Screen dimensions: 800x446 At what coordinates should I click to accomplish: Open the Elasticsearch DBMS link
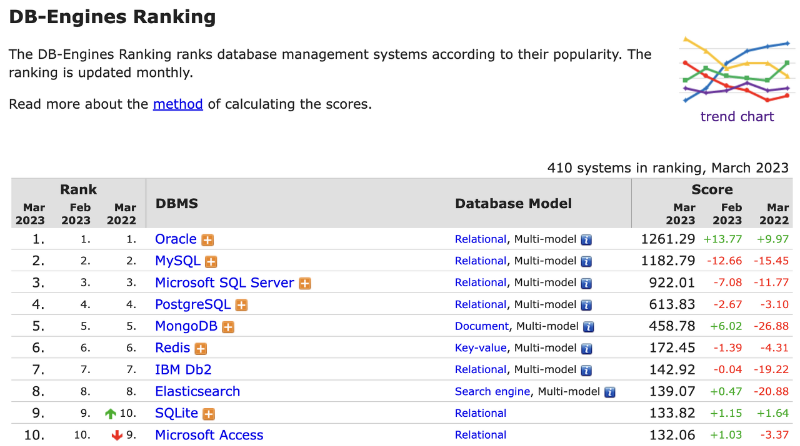(197, 391)
